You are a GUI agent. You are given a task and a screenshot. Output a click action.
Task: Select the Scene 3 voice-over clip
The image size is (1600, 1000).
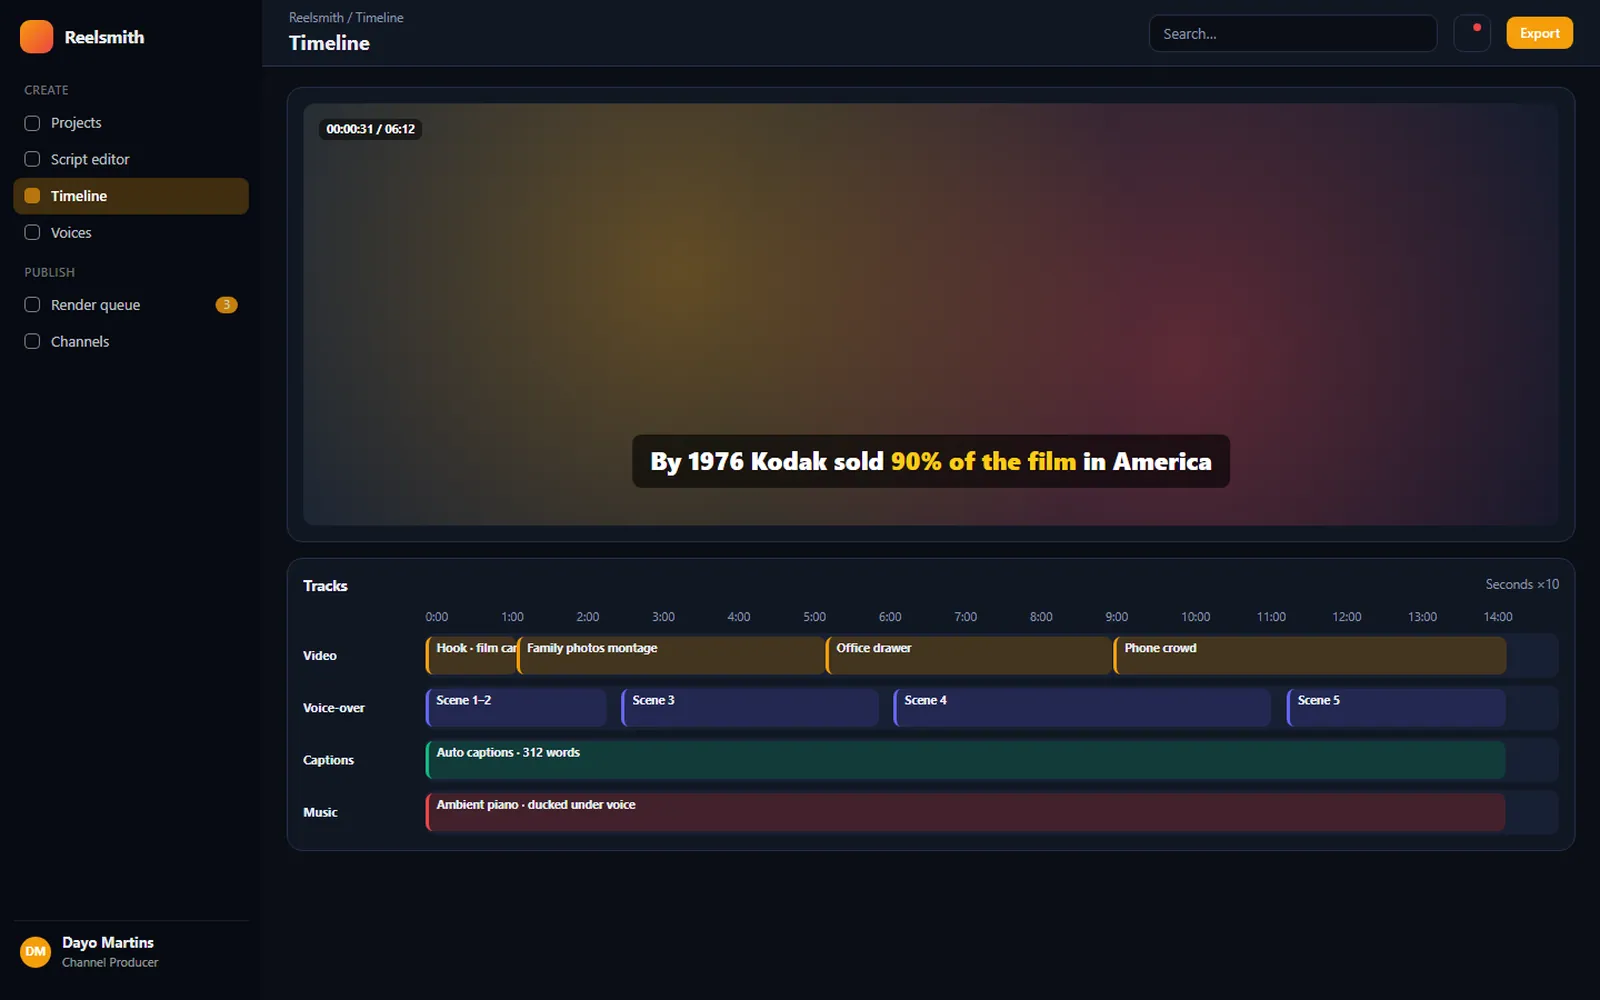pyautogui.click(x=750, y=707)
